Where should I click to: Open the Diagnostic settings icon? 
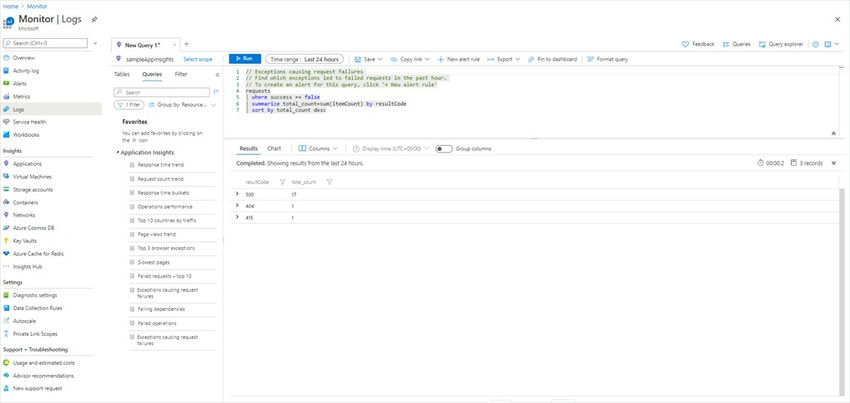click(x=7, y=295)
